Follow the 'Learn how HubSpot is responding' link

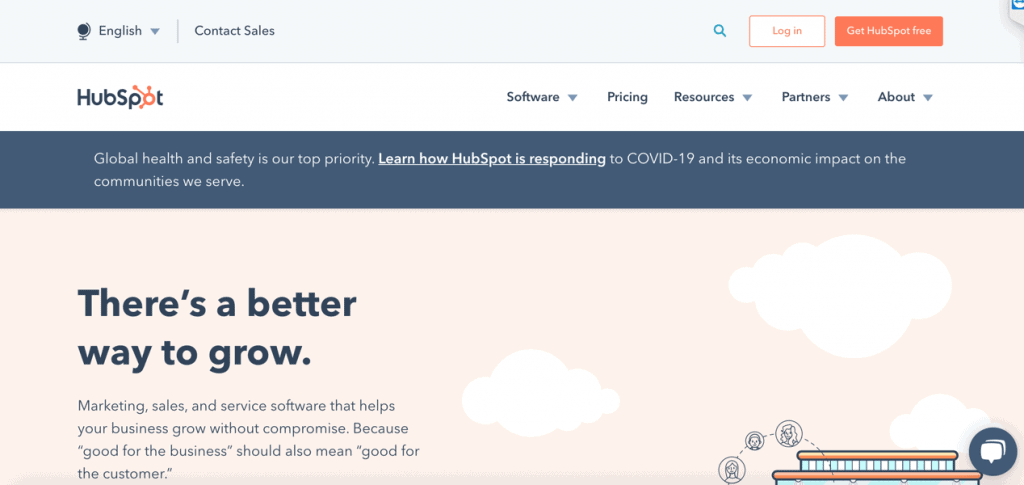(492, 159)
